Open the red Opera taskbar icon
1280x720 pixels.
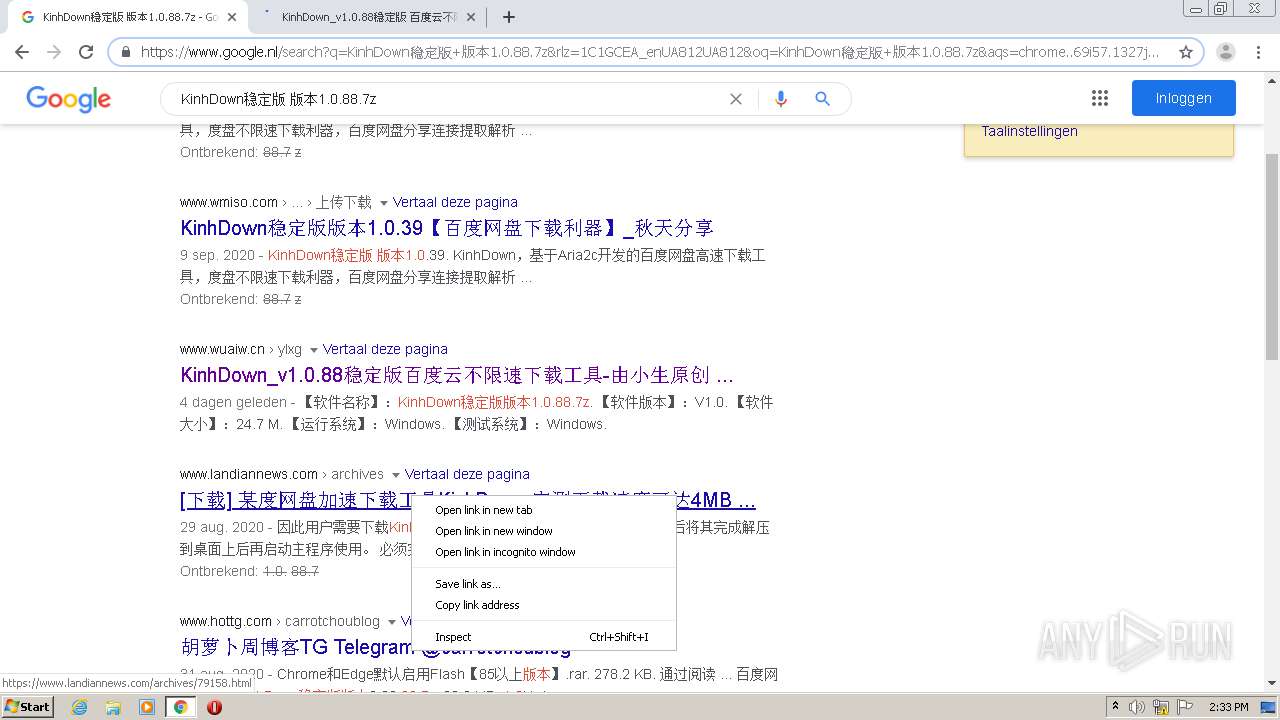pos(214,707)
